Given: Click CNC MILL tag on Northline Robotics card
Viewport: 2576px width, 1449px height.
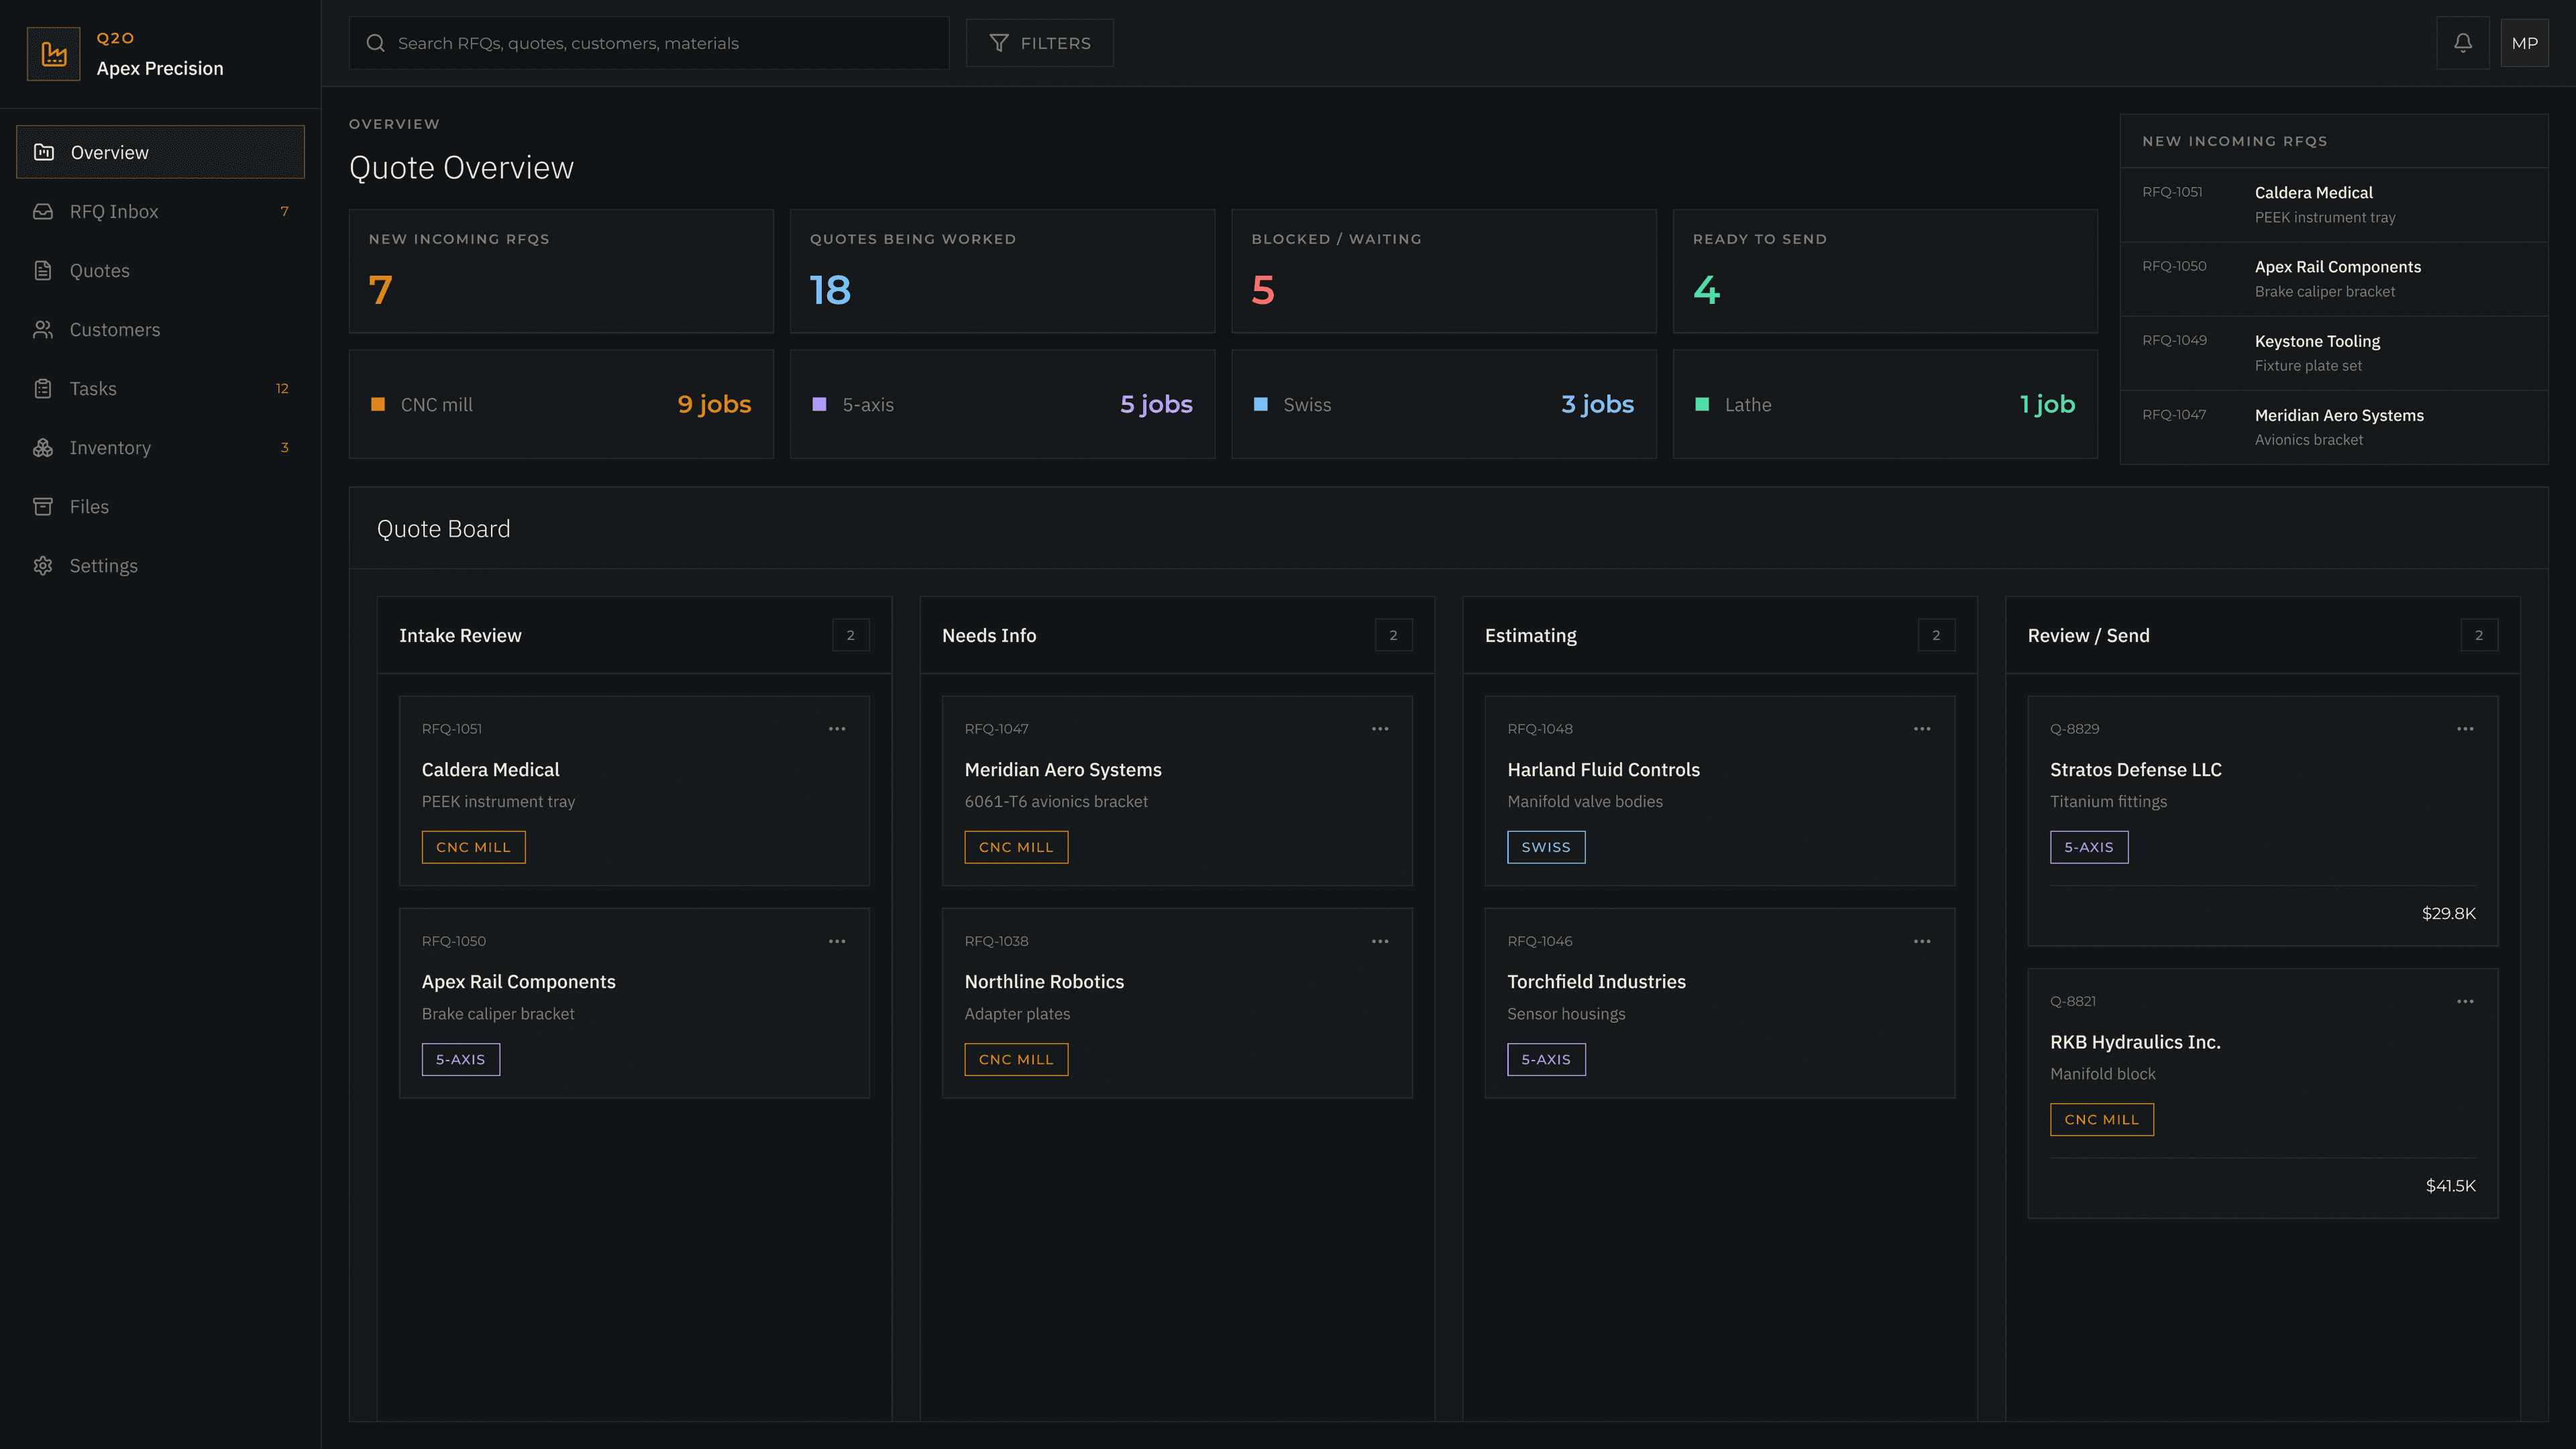Looking at the screenshot, I should point(1016,1059).
